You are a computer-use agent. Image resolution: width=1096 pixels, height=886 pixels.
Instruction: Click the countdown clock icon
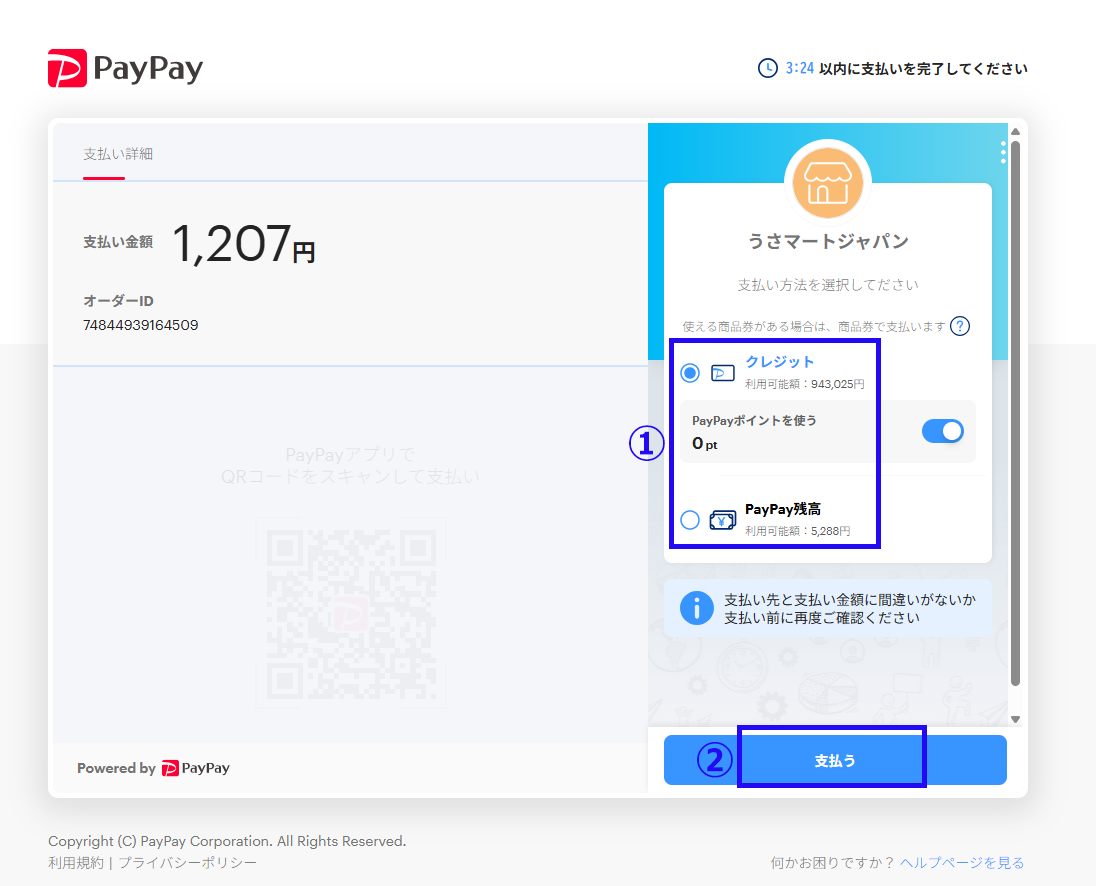(767, 68)
